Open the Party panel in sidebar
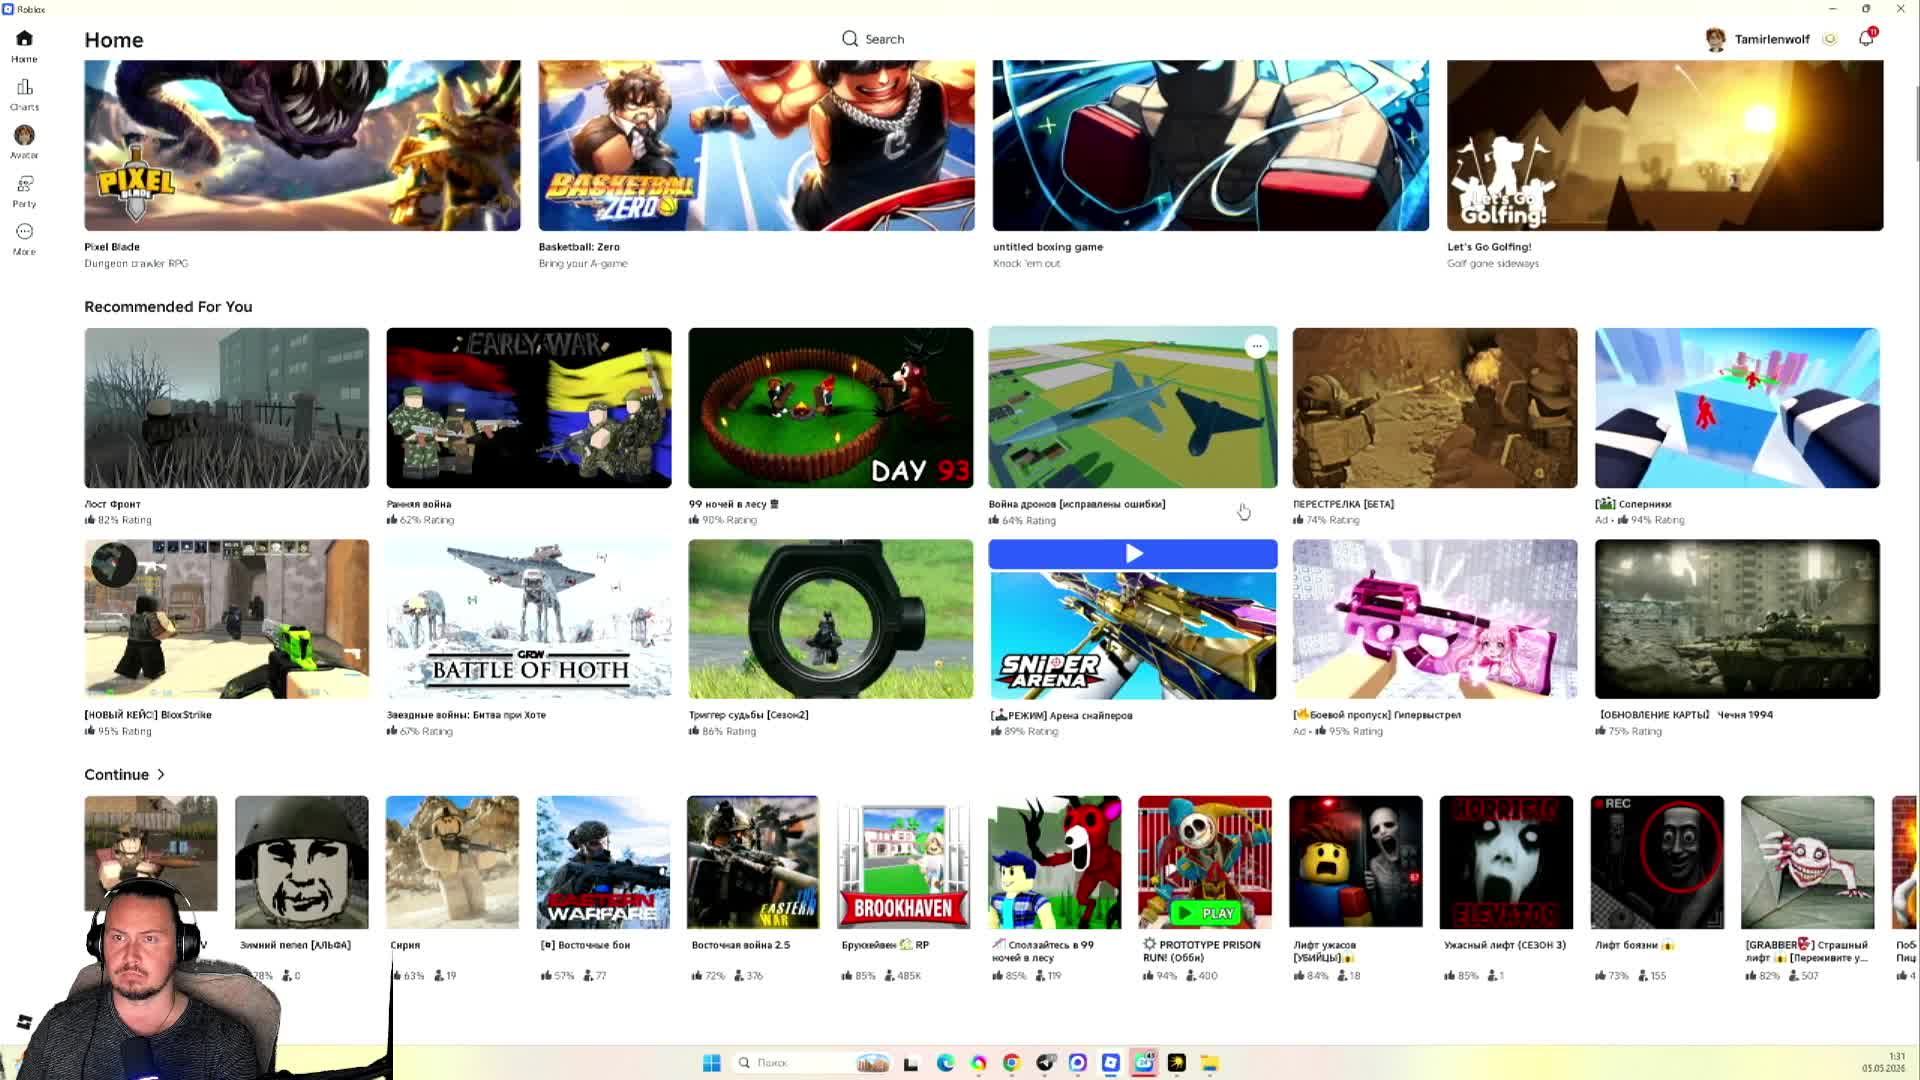This screenshot has height=1080, width=1920. 24,191
